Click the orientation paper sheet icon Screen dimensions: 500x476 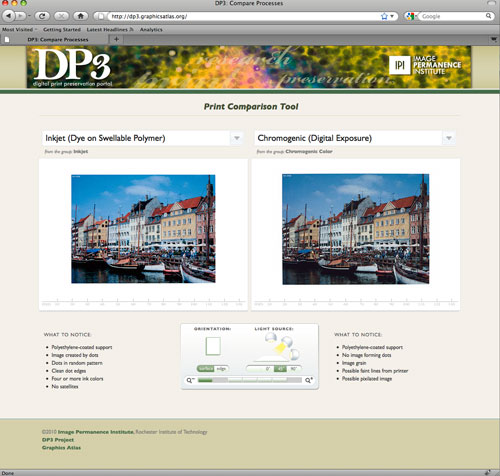[x=213, y=346]
